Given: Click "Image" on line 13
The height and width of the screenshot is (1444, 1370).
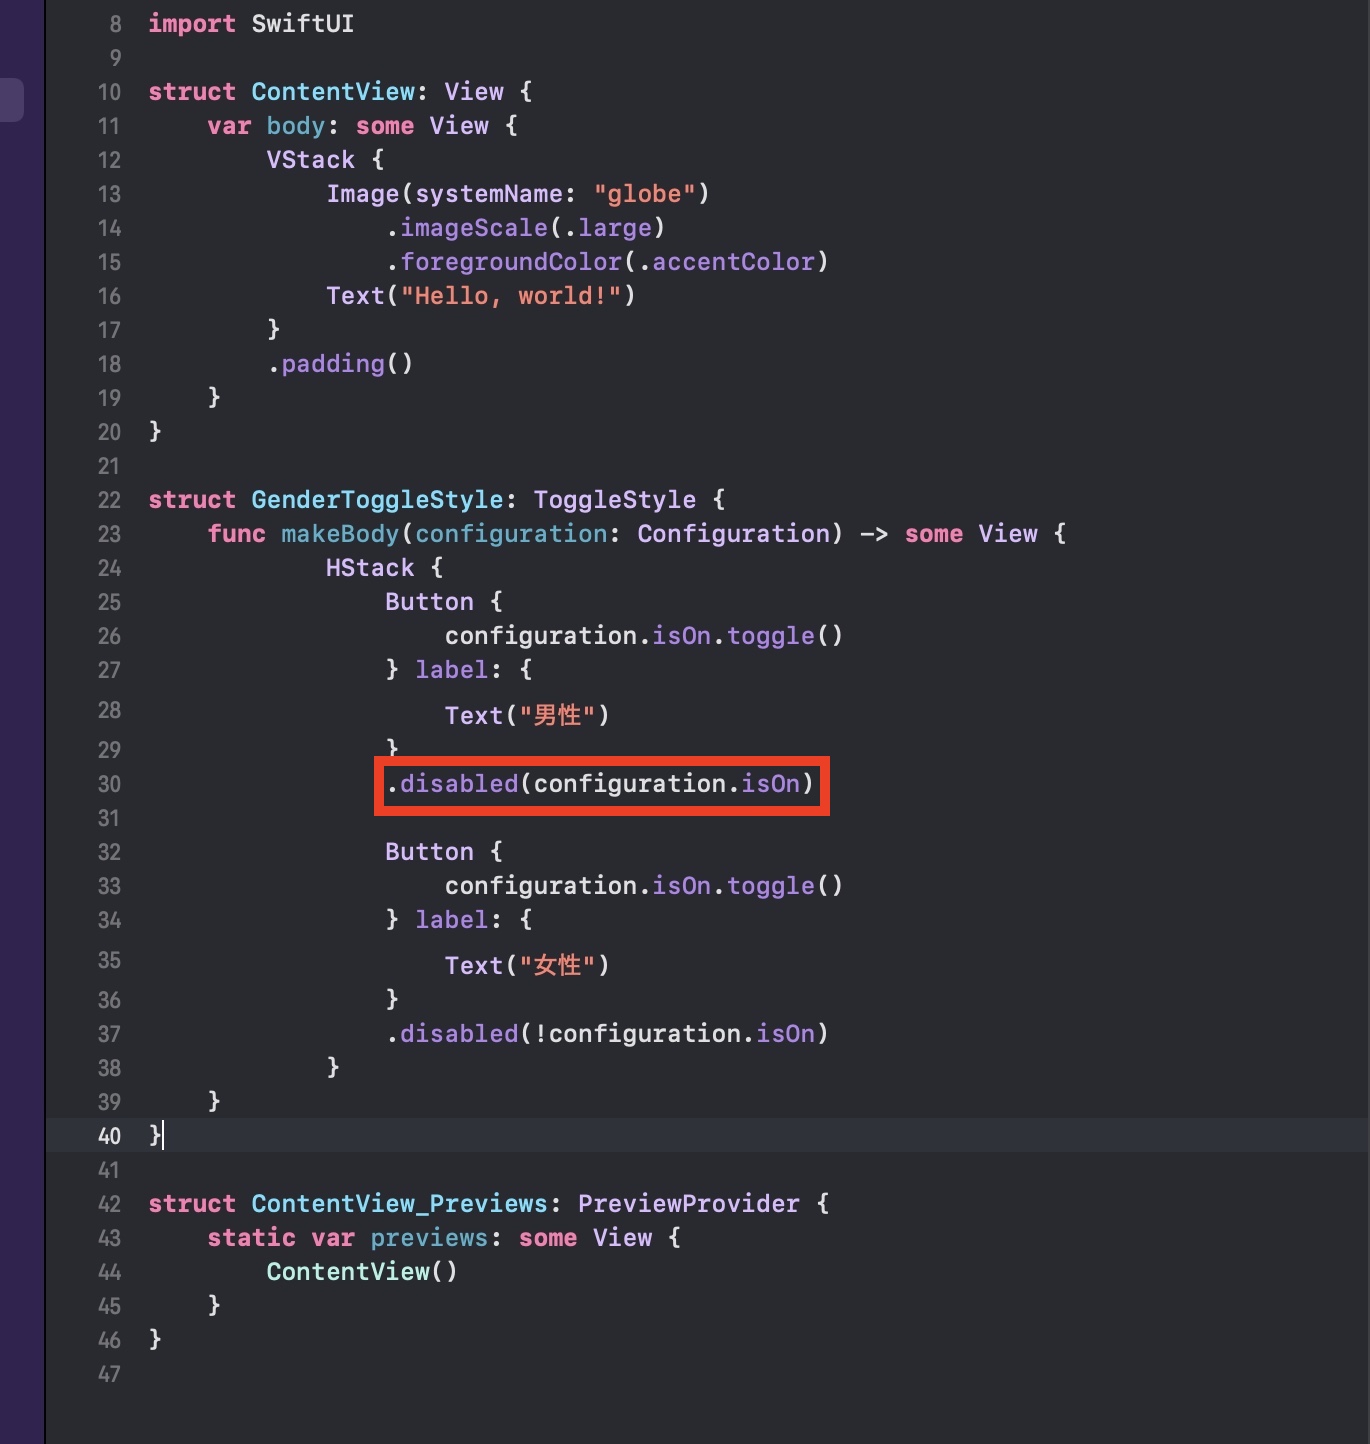Looking at the screenshot, I should [x=363, y=194].
